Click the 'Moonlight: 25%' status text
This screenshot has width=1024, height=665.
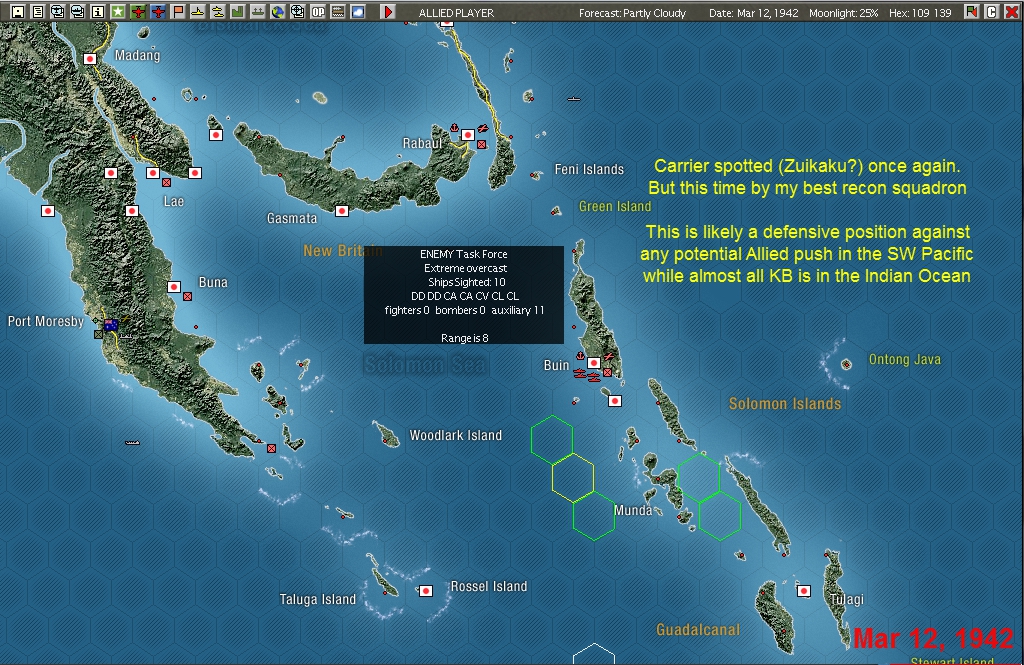coord(844,12)
